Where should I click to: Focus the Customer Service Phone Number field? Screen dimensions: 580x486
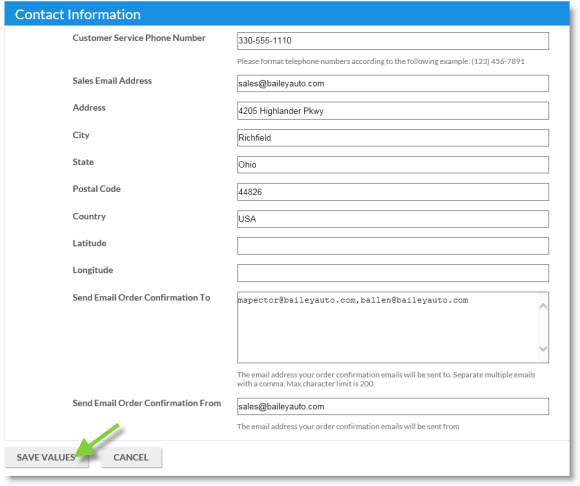392,41
